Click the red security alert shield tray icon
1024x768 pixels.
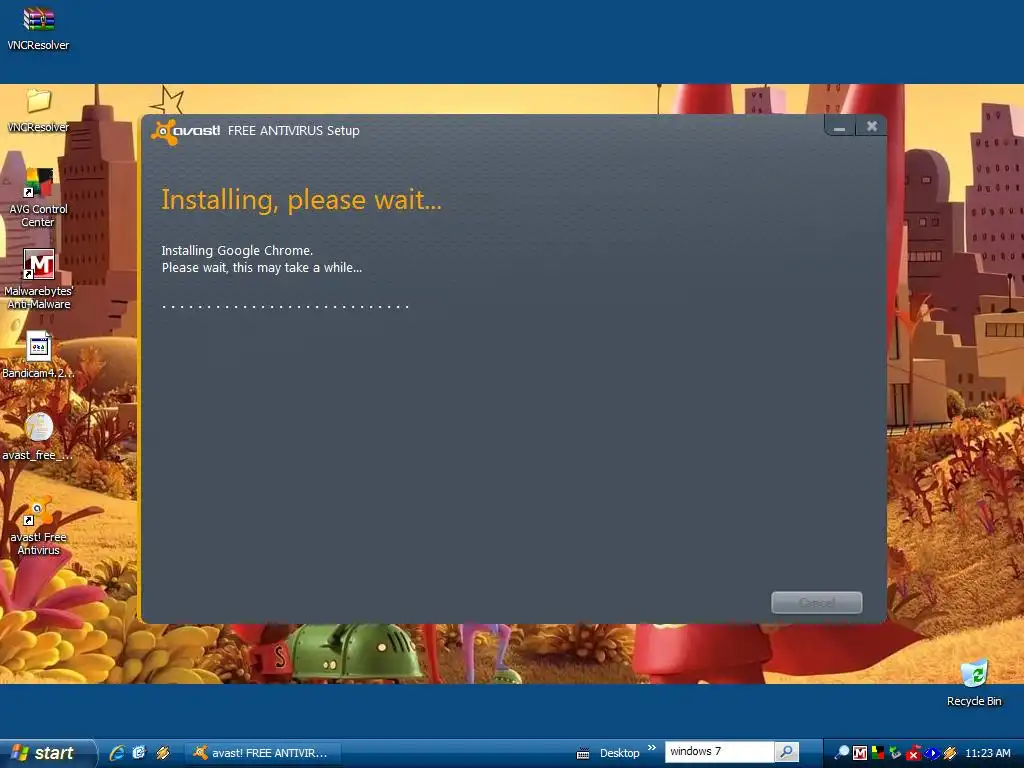(914, 754)
